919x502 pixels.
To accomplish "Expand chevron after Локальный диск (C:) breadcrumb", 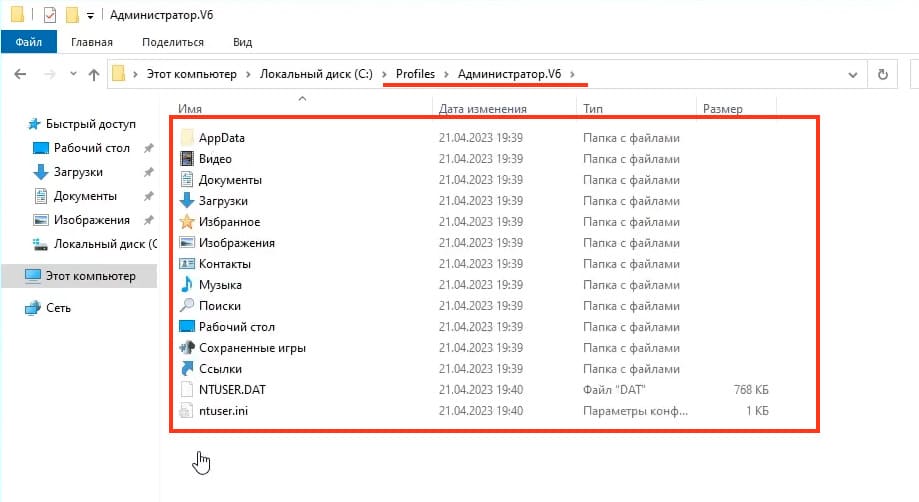I will (x=384, y=74).
